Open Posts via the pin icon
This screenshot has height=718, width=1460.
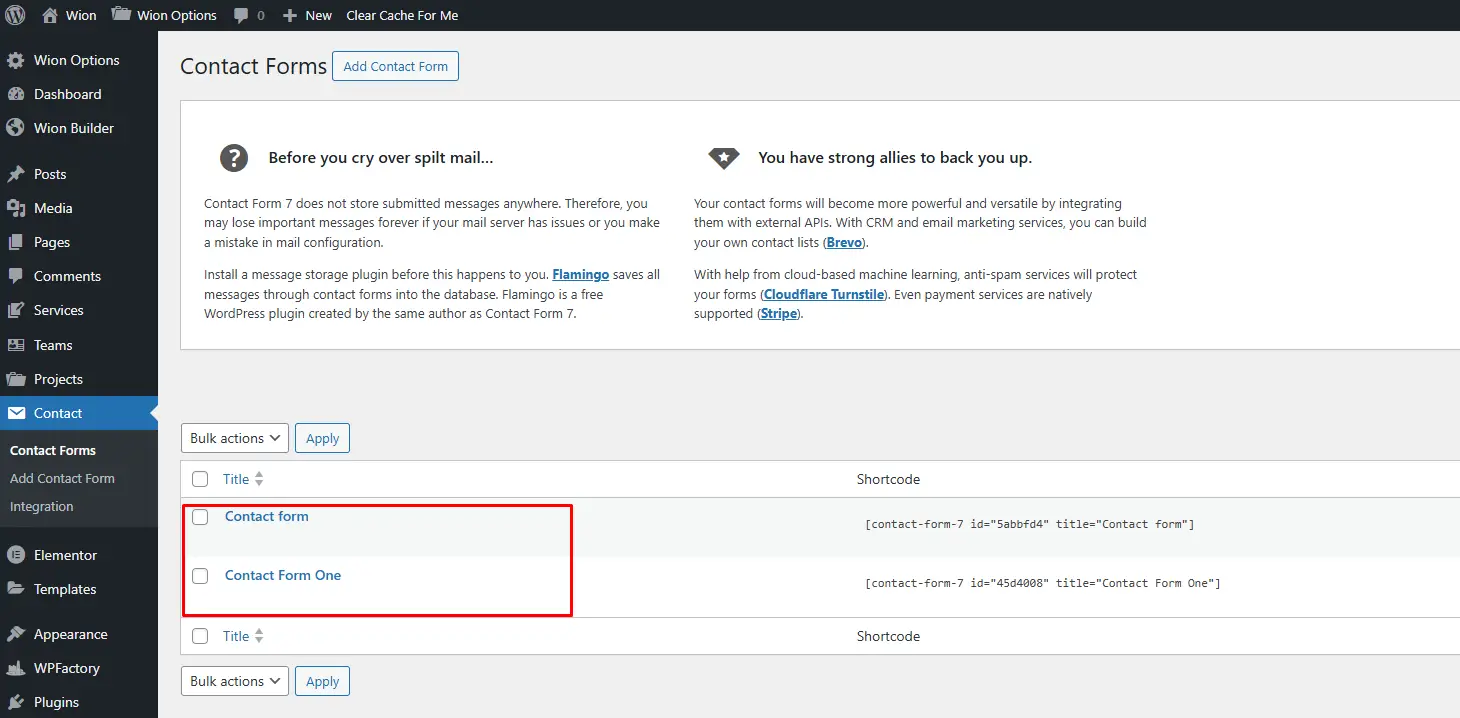coord(15,174)
